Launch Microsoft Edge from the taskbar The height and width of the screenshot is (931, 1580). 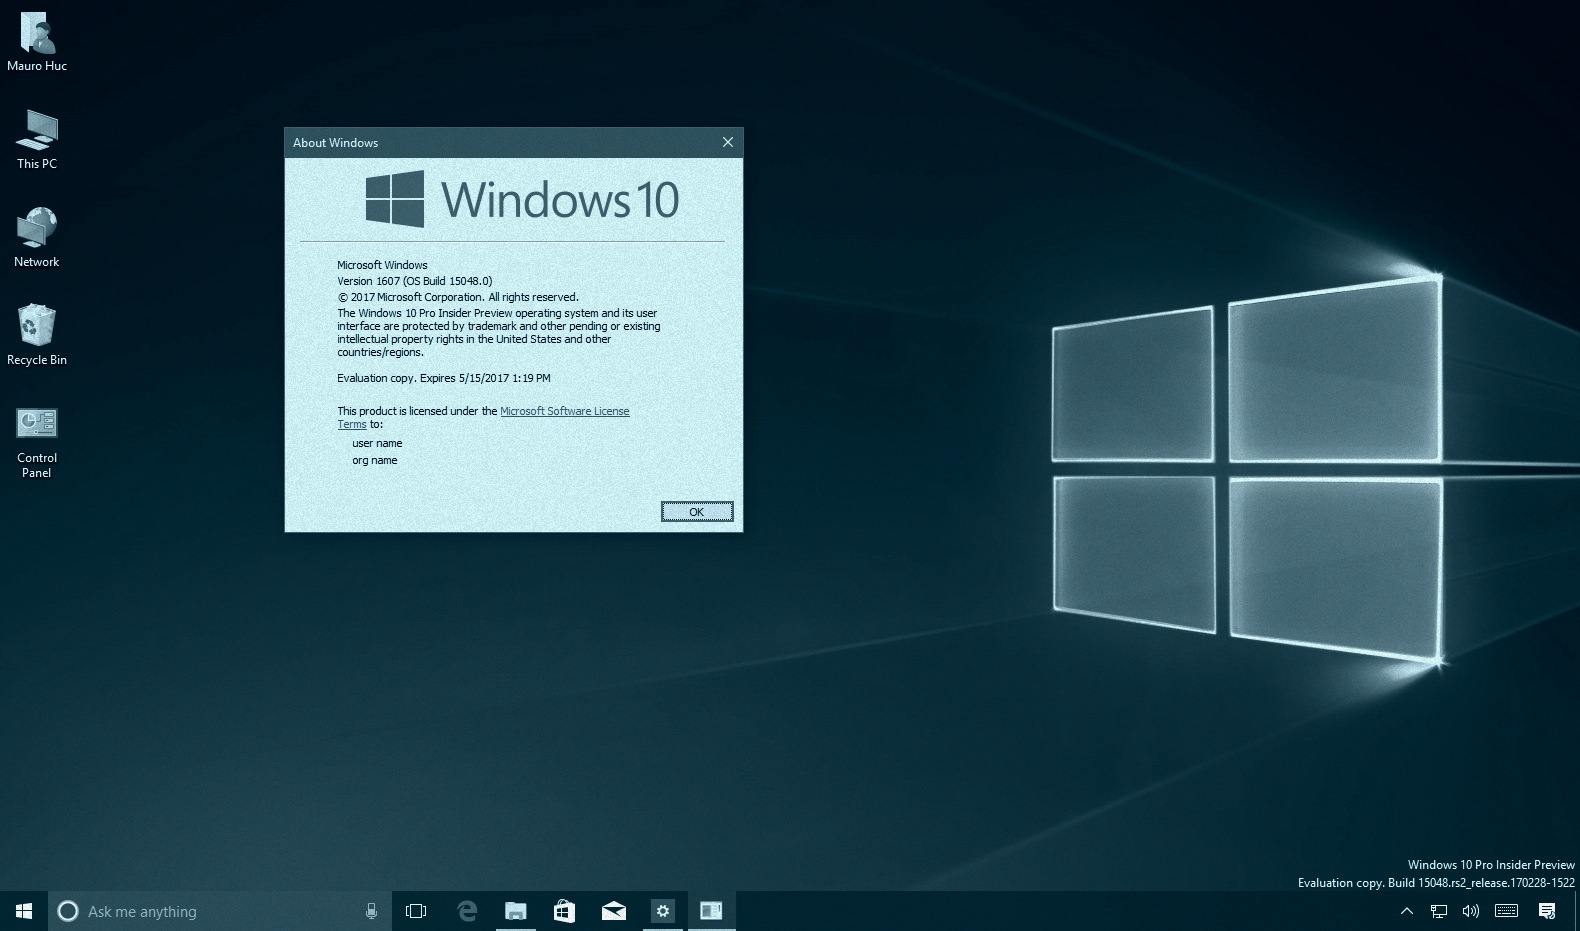click(466, 911)
